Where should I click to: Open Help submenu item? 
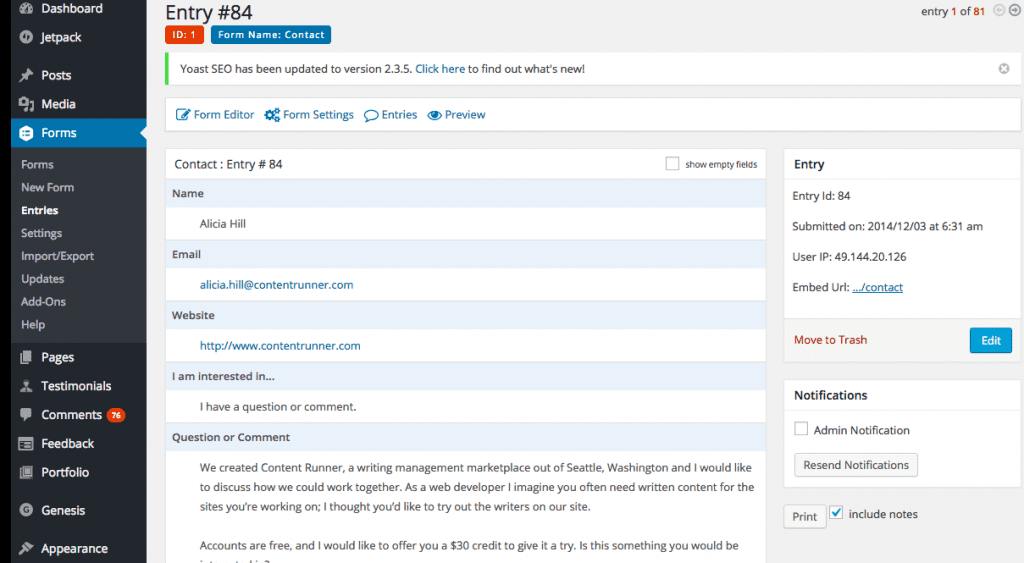click(33, 325)
